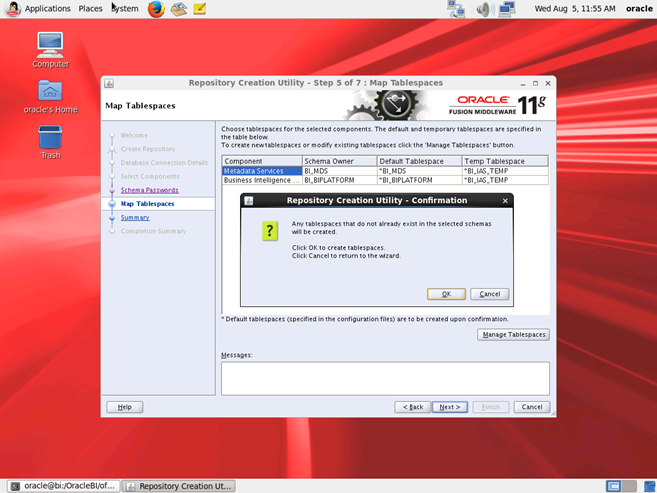Click temp tablespace cell for Business Intelligence
Screen dimensions: 657x493
505,180
